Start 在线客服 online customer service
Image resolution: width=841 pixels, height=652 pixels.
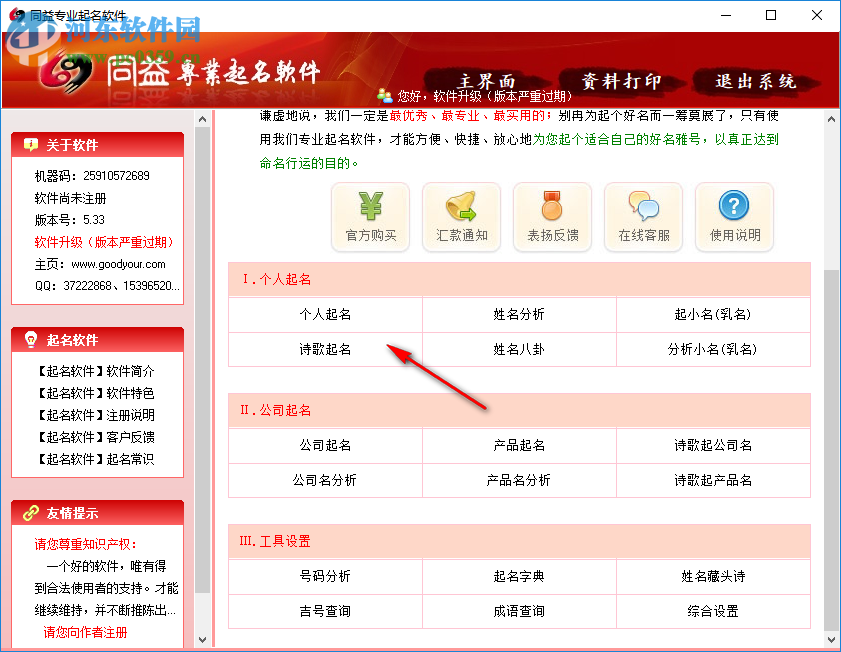643,216
